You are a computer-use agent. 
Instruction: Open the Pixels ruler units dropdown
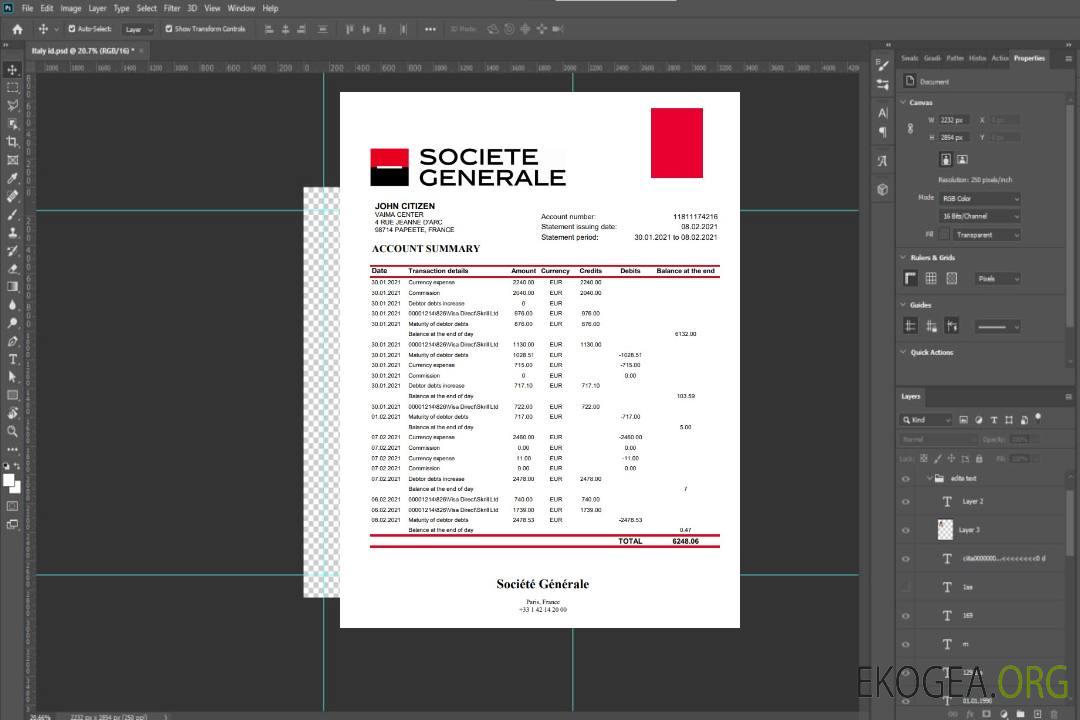point(998,278)
